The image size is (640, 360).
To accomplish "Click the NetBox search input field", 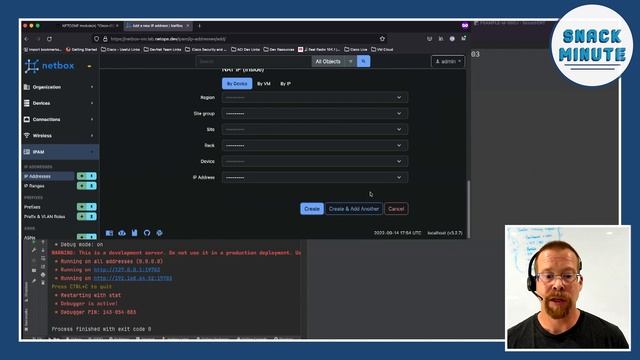I will 253,61.
